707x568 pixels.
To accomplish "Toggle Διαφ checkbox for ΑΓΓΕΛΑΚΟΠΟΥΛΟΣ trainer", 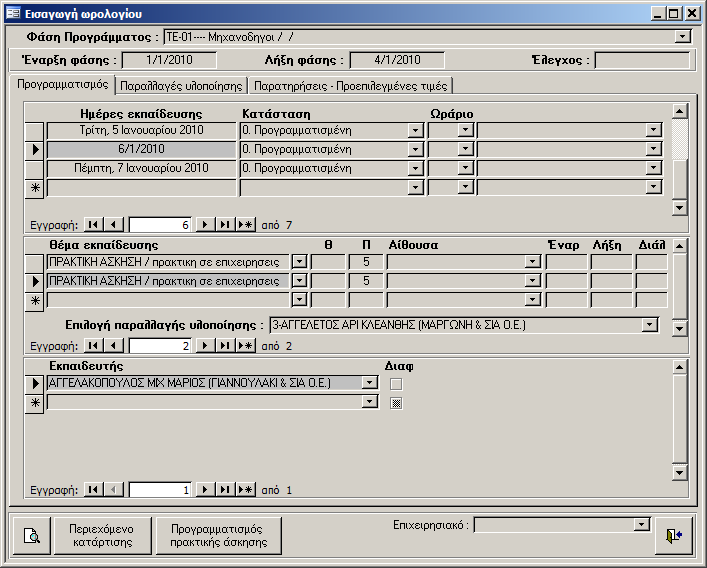I will (x=396, y=384).
